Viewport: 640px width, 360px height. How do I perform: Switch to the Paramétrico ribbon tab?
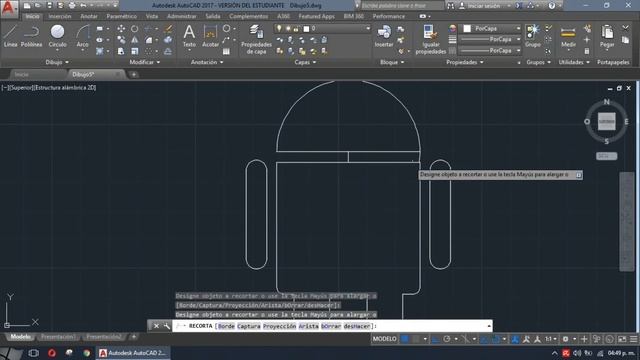click(x=122, y=16)
